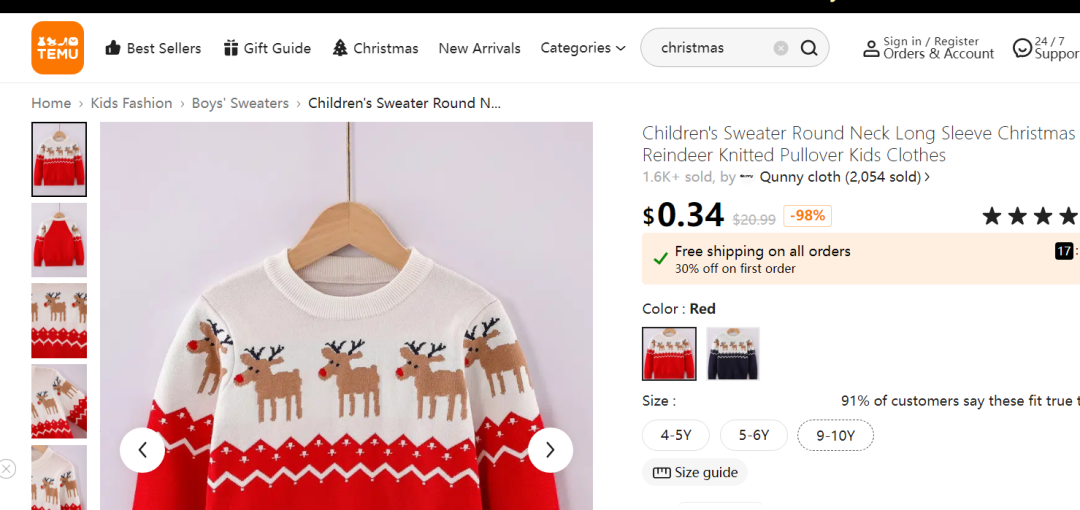This screenshot has height=510, width=1080.
Task: Select size 9-10Y
Action: pyautogui.click(x=835, y=435)
